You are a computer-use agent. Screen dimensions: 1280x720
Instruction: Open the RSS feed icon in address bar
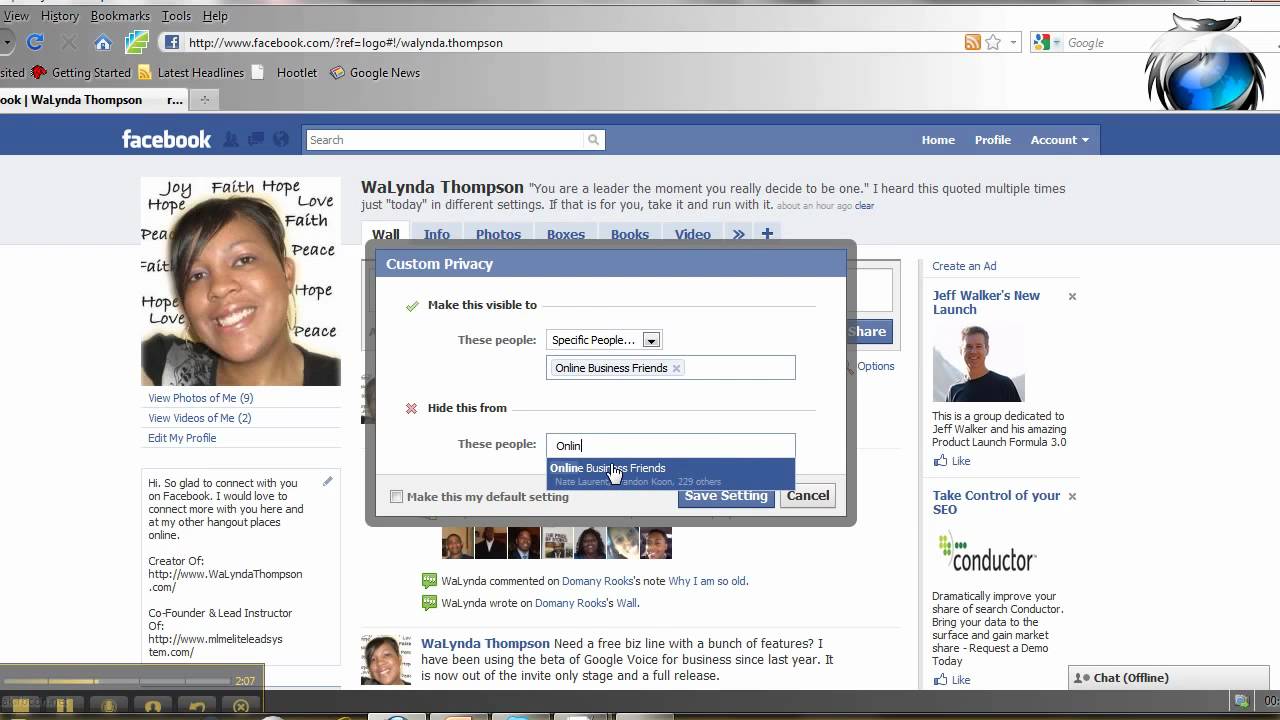(972, 42)
